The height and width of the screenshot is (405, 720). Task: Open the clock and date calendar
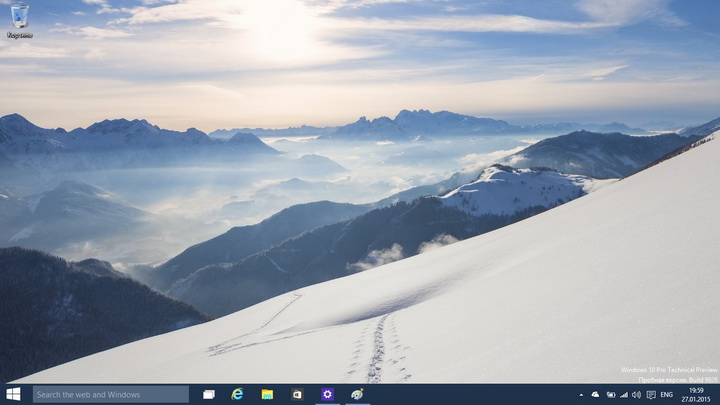[x=696, y=394]
